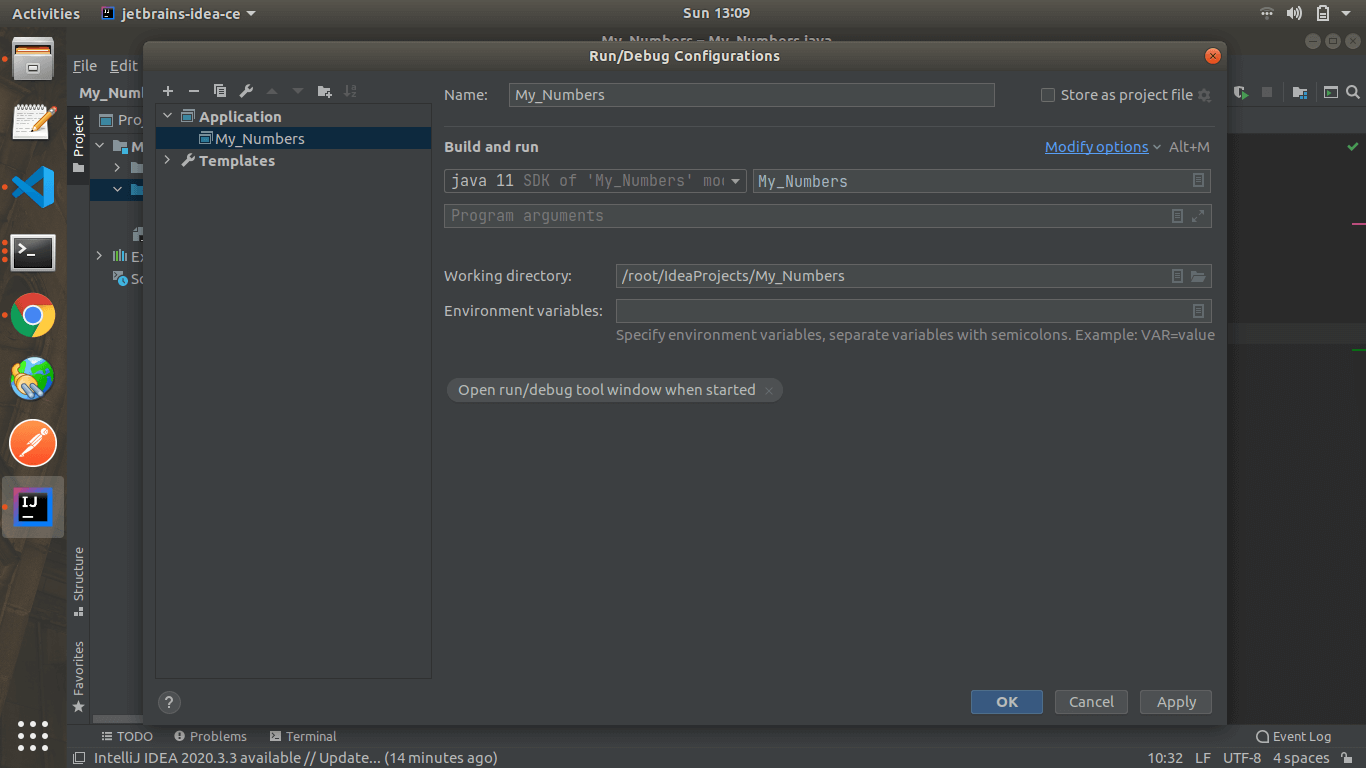This screenshot has height=768, width=1366.
Task: Expand the program arguments field
Action: pos(1198,216)
